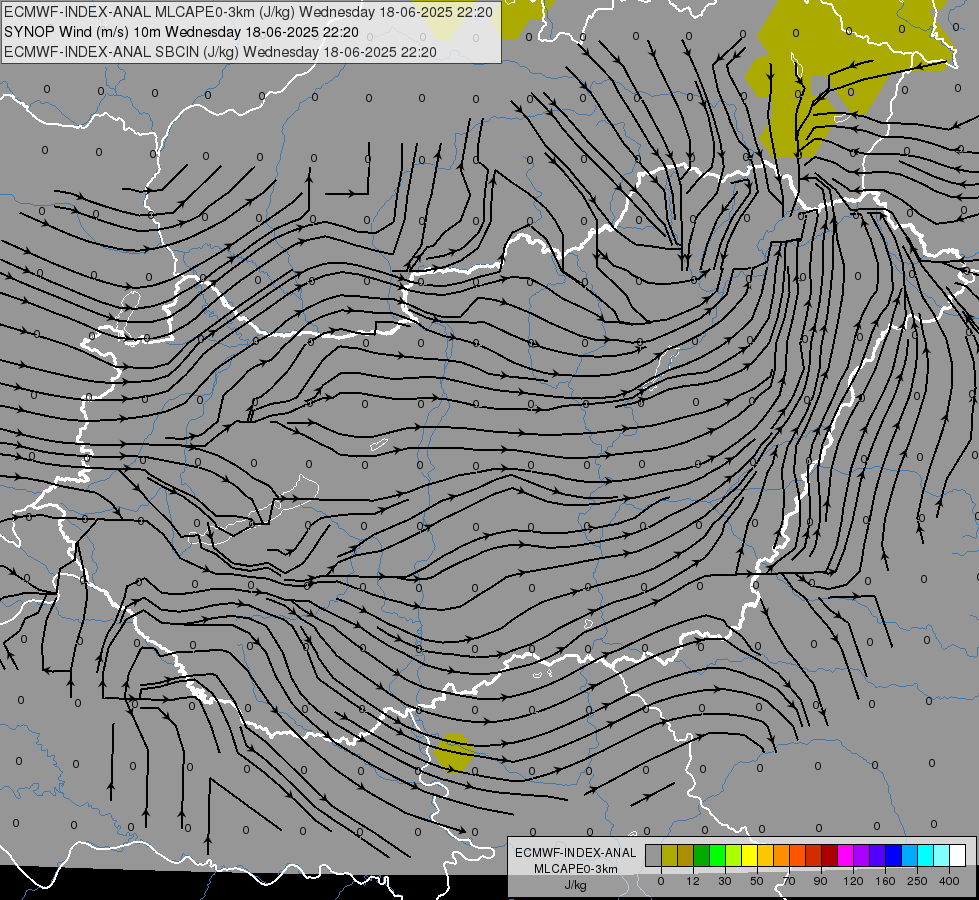
Task: Select the olive-yellow legend swatch above 0
Action: click(669, 855)
